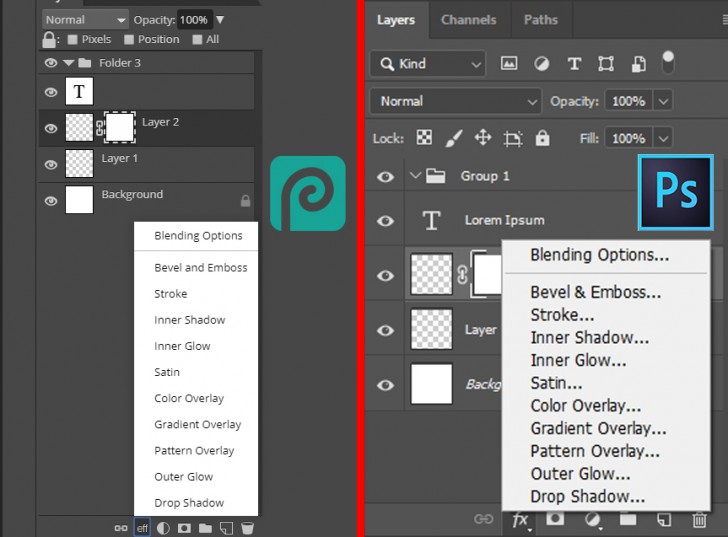
Task: Create new folder in Photopea bottom bar
Action: [205, 528]
